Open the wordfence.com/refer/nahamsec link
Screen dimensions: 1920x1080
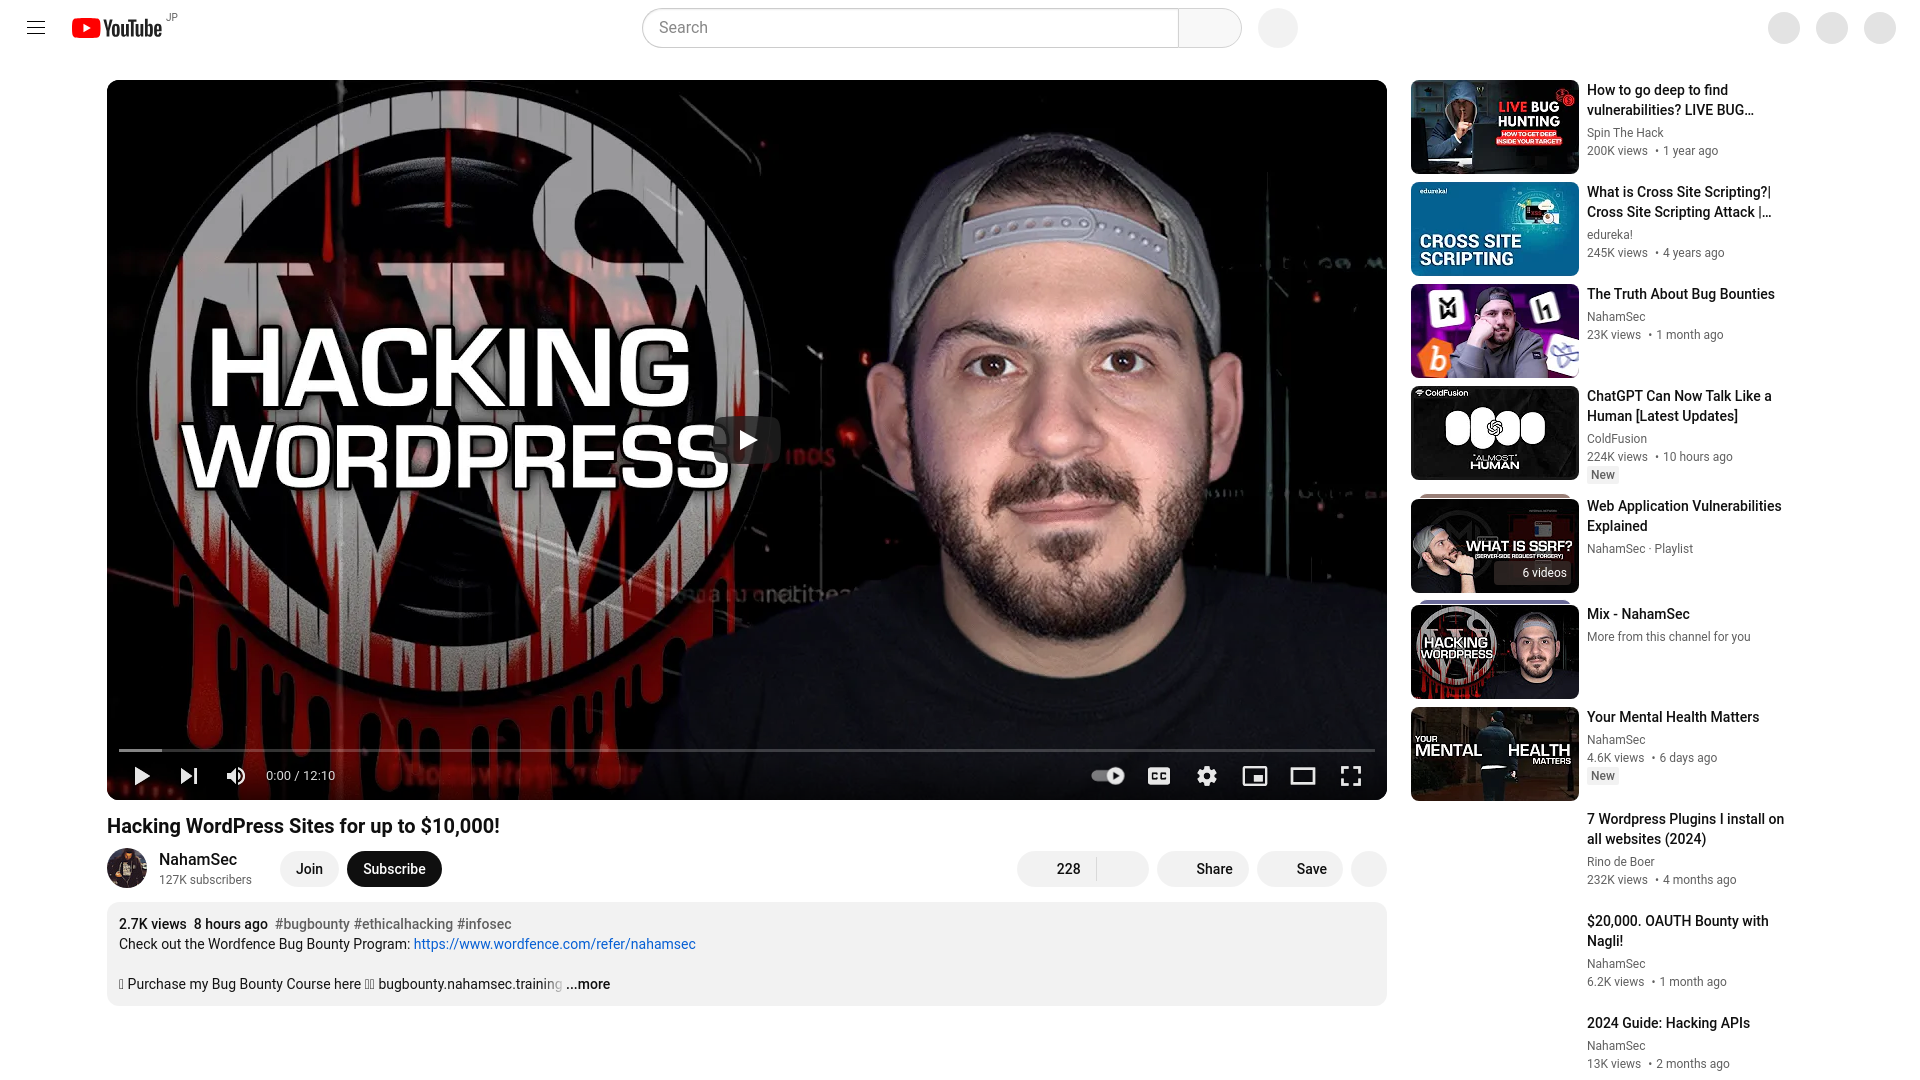click(554, 944)
